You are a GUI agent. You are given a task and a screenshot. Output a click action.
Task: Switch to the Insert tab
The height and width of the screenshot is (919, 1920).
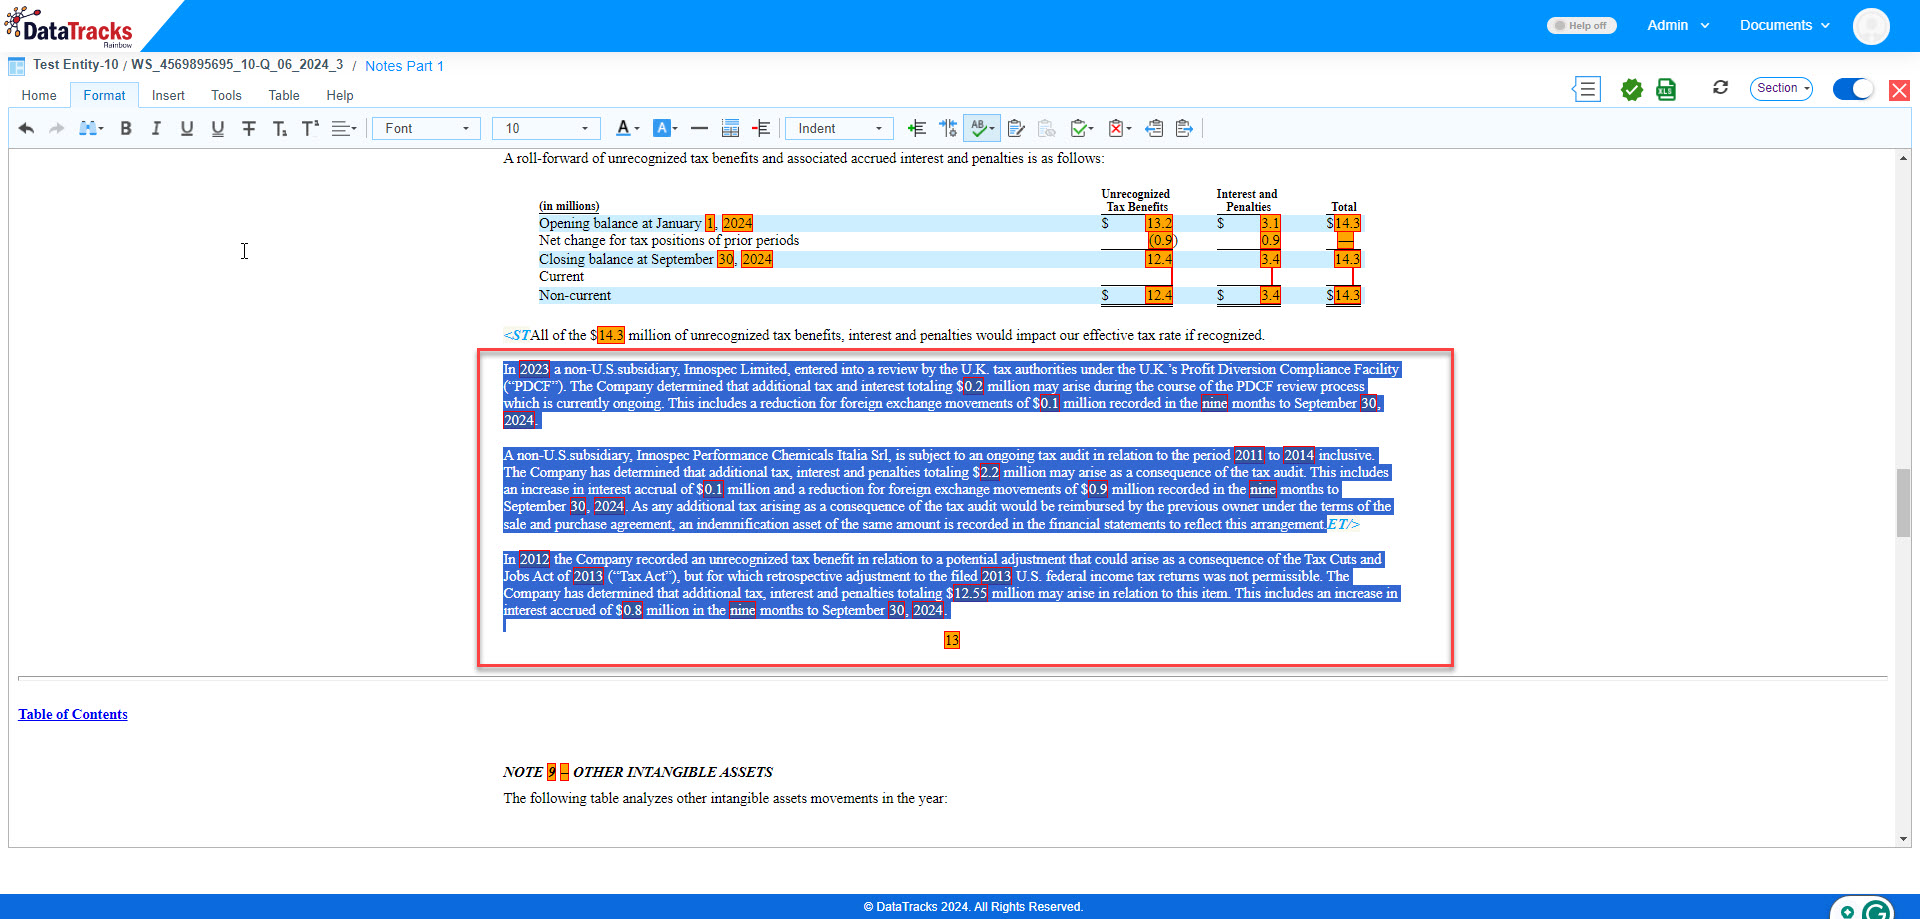point(168,95)
